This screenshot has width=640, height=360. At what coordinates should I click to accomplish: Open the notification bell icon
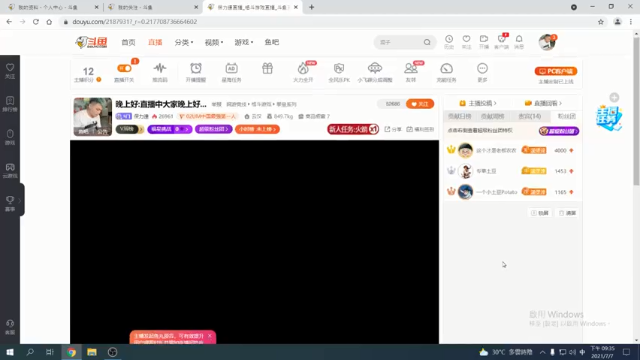pos(519,39)
